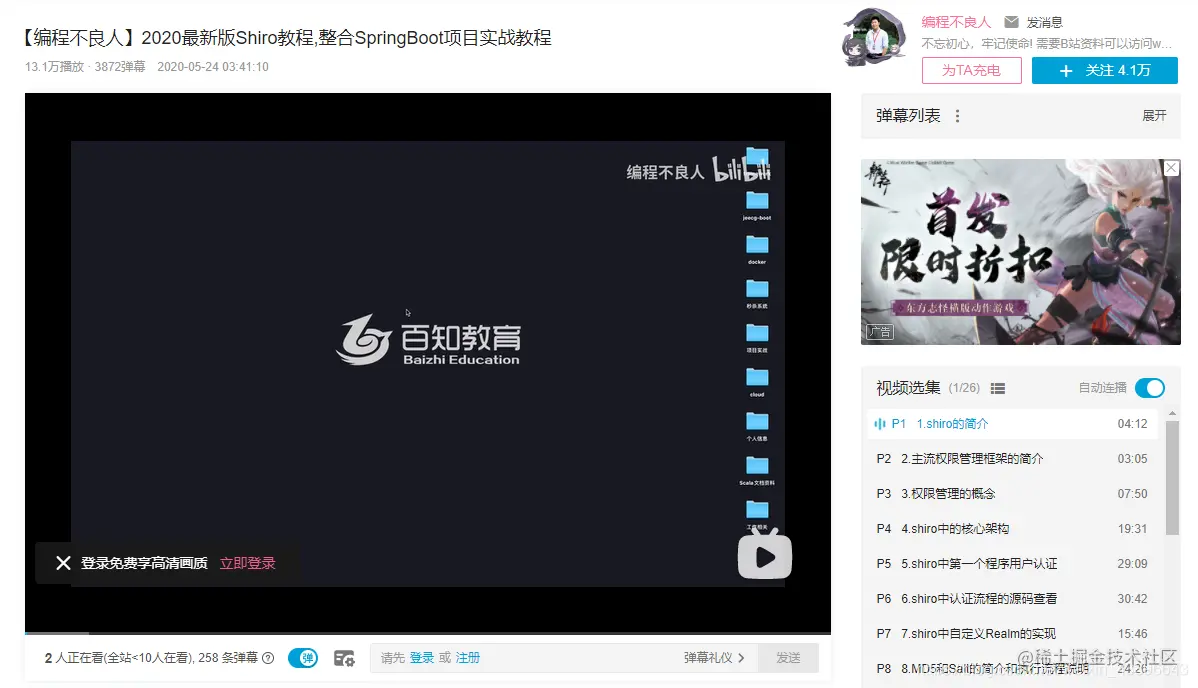The height and width of the screenshot is (688, 1198).
Task: Click 注册 link in danmaku input
Action: (468, 658)
